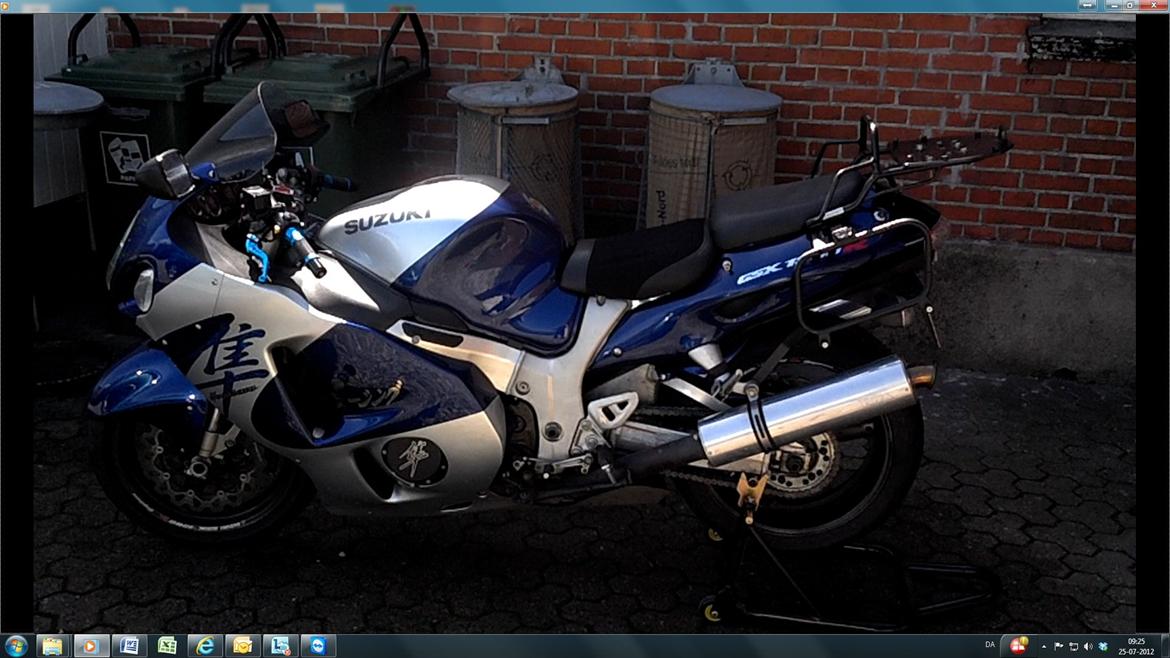The height and width of the screenshot is (658, 1170).
Task: Close the photo window with the red X
Action: [x=1154, y=5]
